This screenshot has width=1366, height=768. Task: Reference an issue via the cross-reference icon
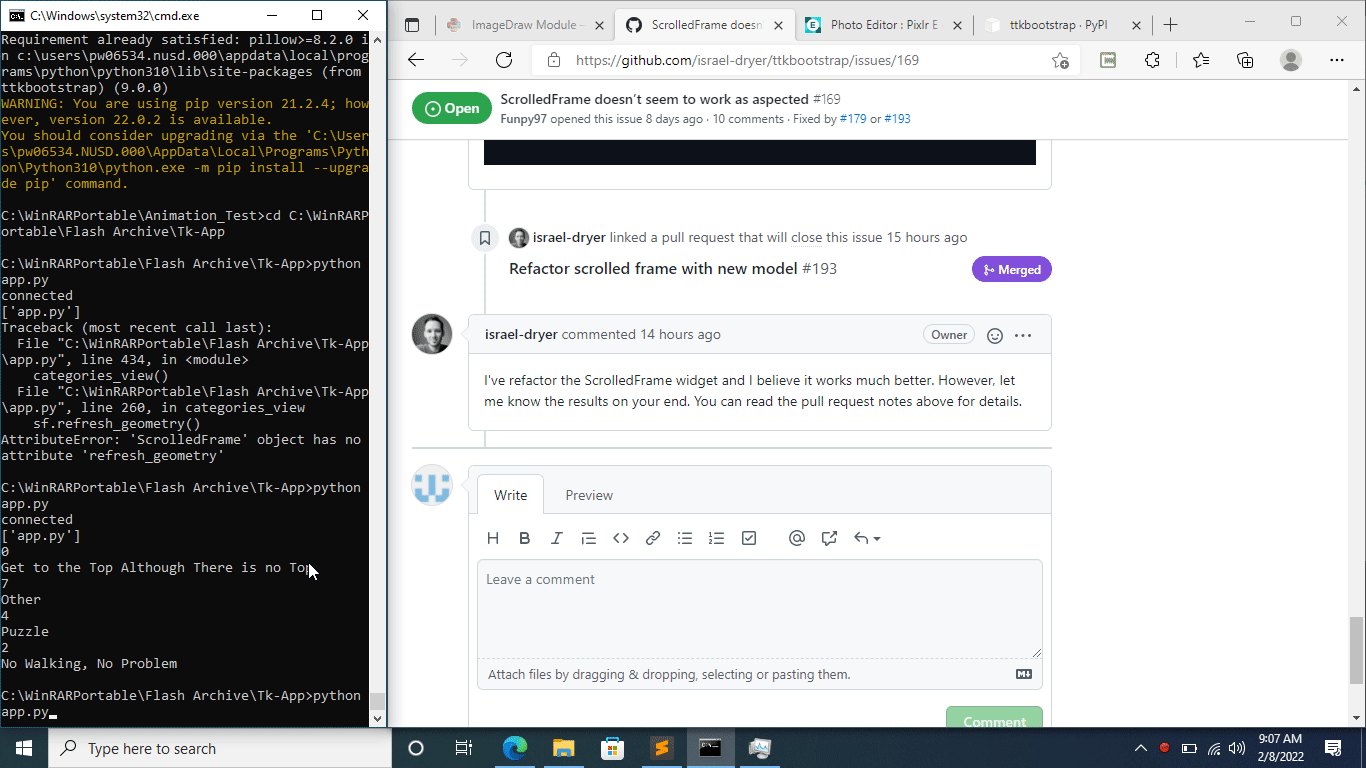pos(829,538)
